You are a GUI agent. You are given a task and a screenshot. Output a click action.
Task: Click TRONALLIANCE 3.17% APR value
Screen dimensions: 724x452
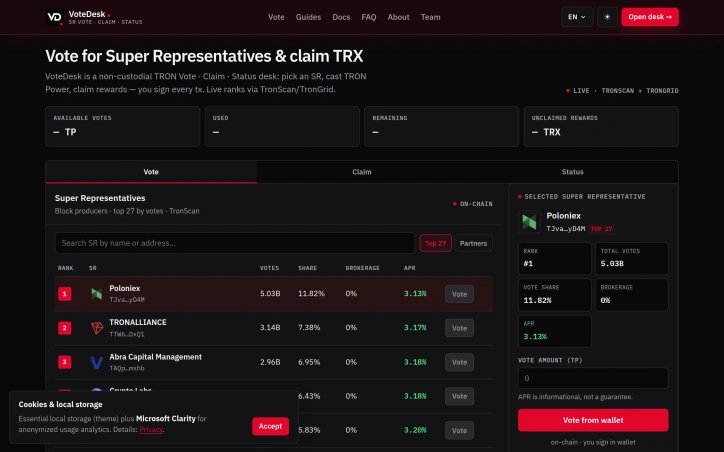tap(415, 328)
